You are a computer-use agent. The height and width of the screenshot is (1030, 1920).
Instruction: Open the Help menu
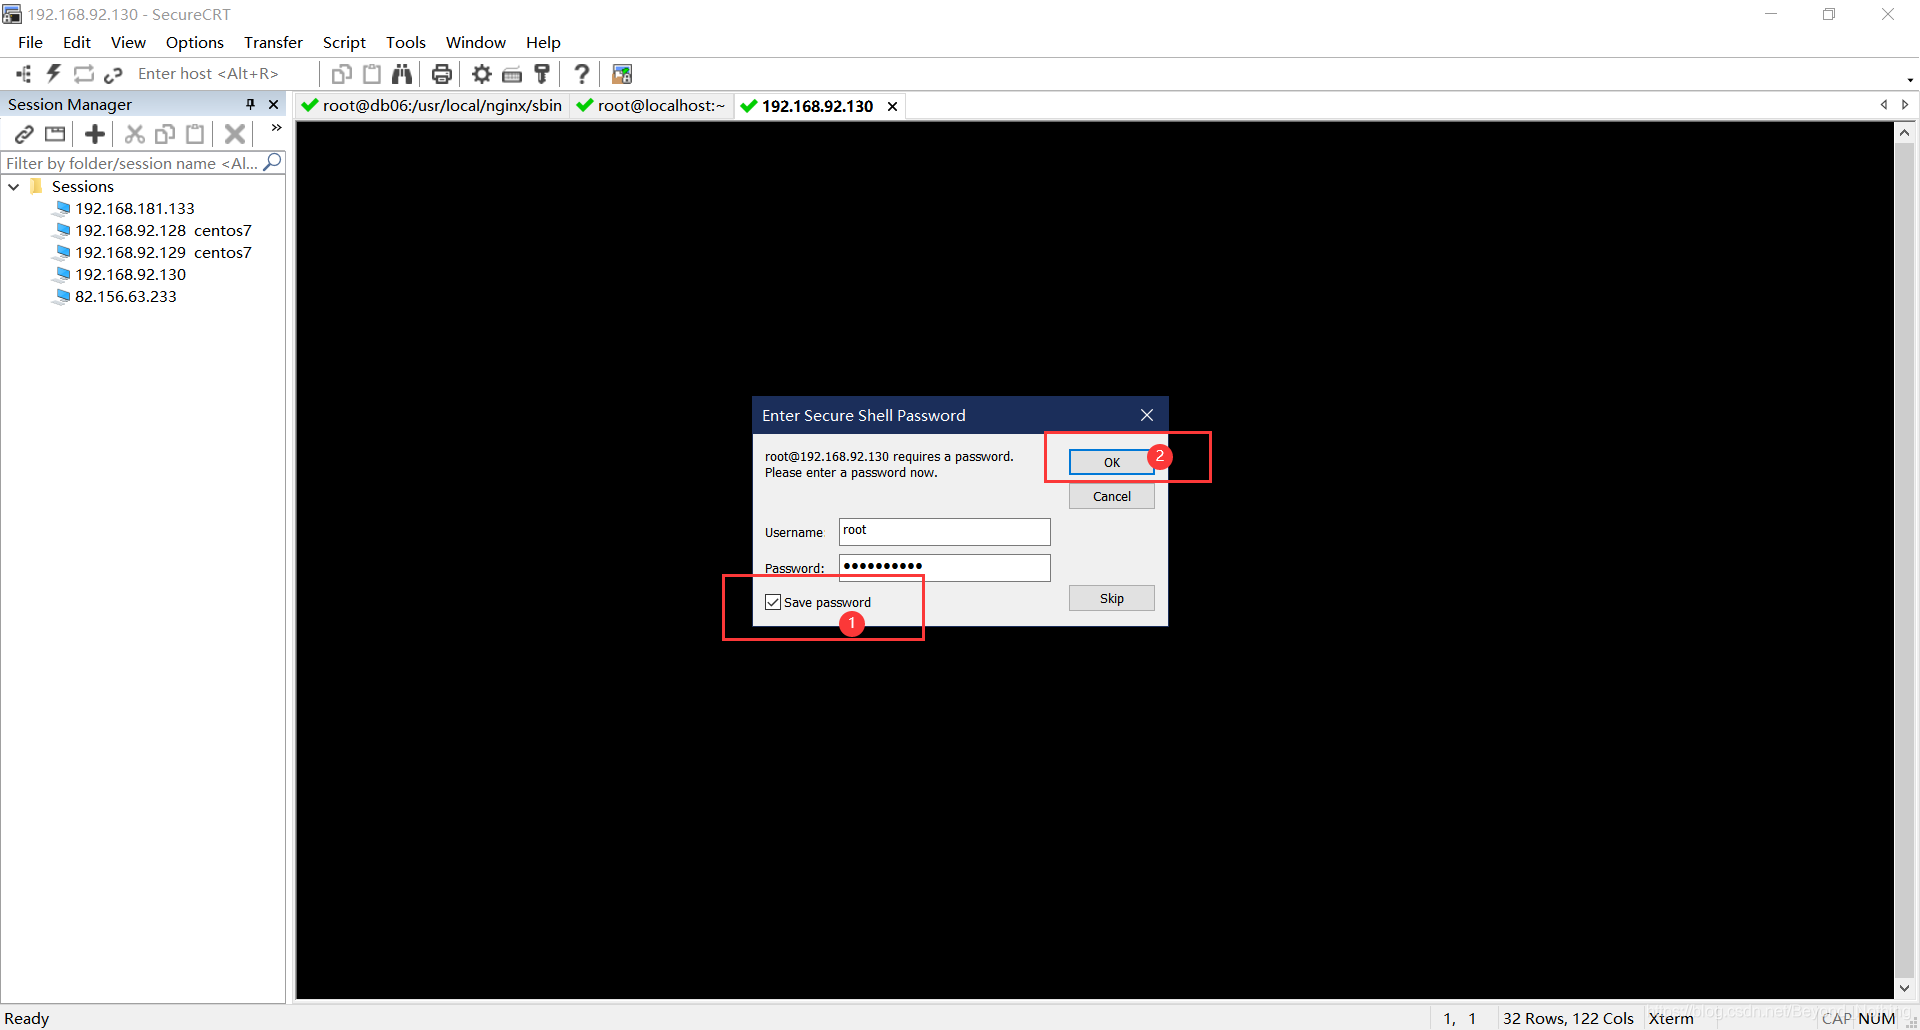tap(543, 42)
